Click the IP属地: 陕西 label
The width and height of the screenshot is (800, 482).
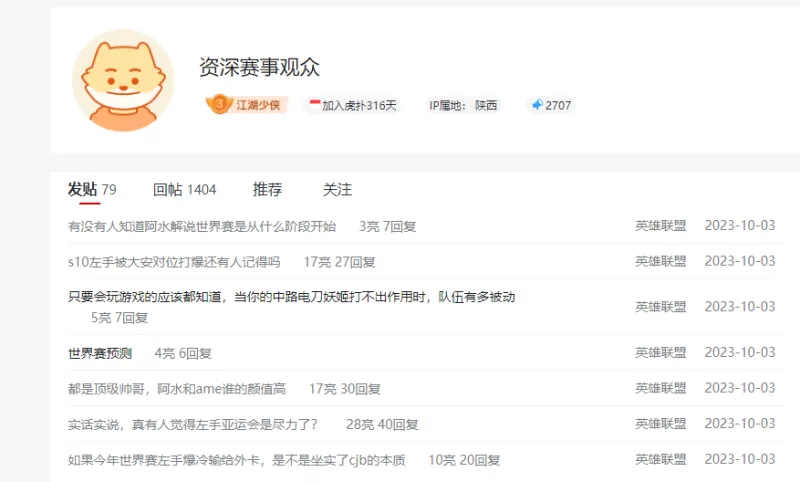[463, 105]
